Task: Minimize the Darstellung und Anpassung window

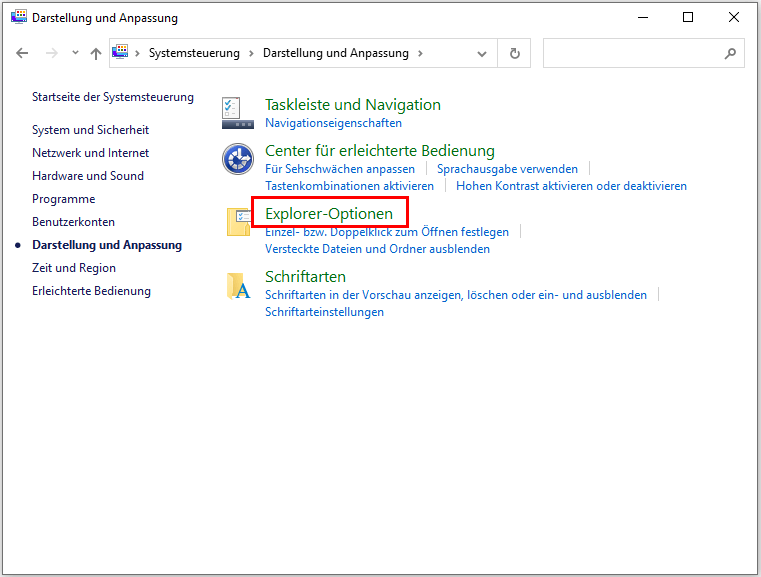Action: (x=643, y=17)
